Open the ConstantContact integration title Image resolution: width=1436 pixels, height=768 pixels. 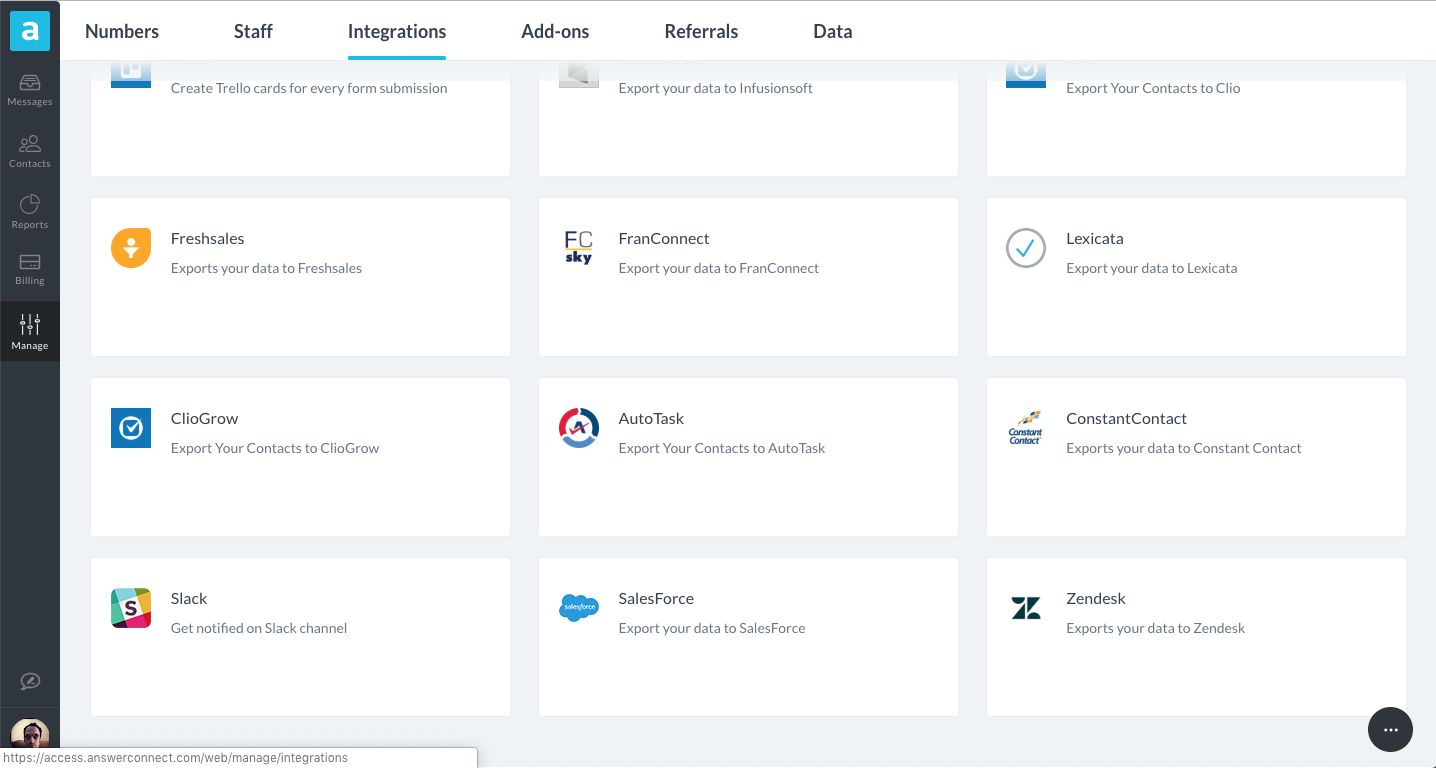1127,418
